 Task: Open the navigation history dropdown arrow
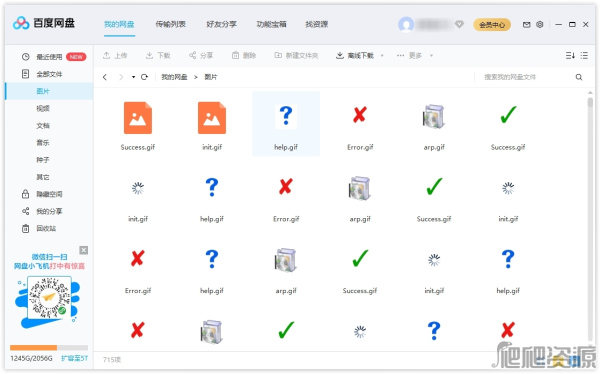tap(133, 77)
